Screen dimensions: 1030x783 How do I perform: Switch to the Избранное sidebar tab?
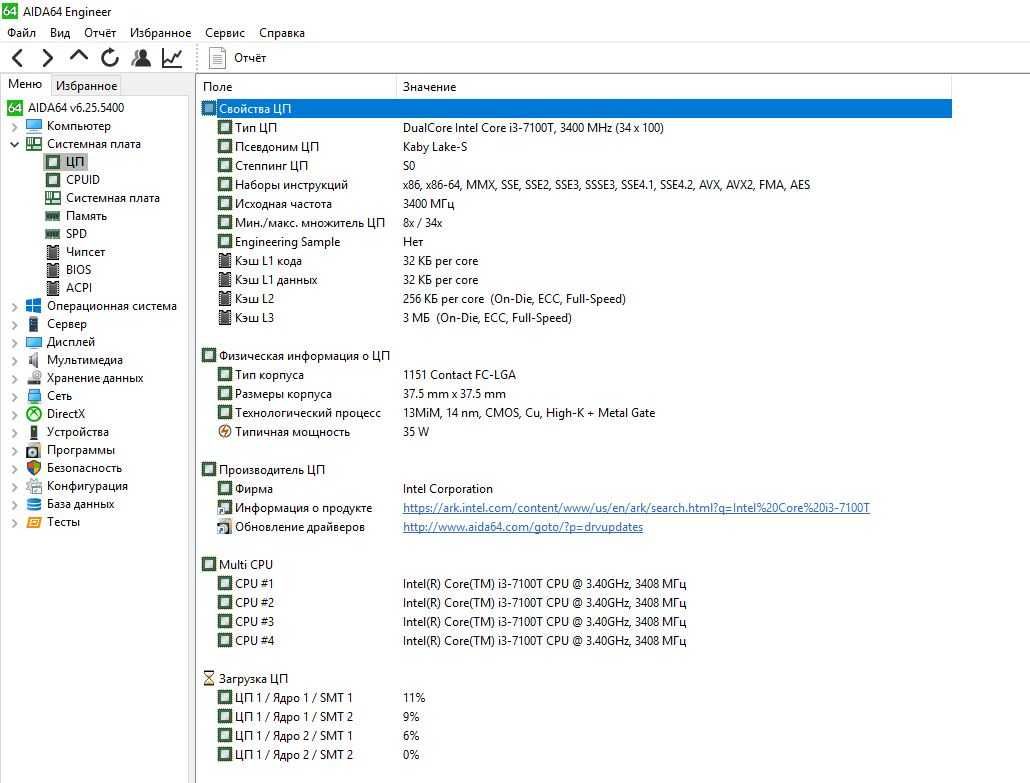click(x=86, y=85)
